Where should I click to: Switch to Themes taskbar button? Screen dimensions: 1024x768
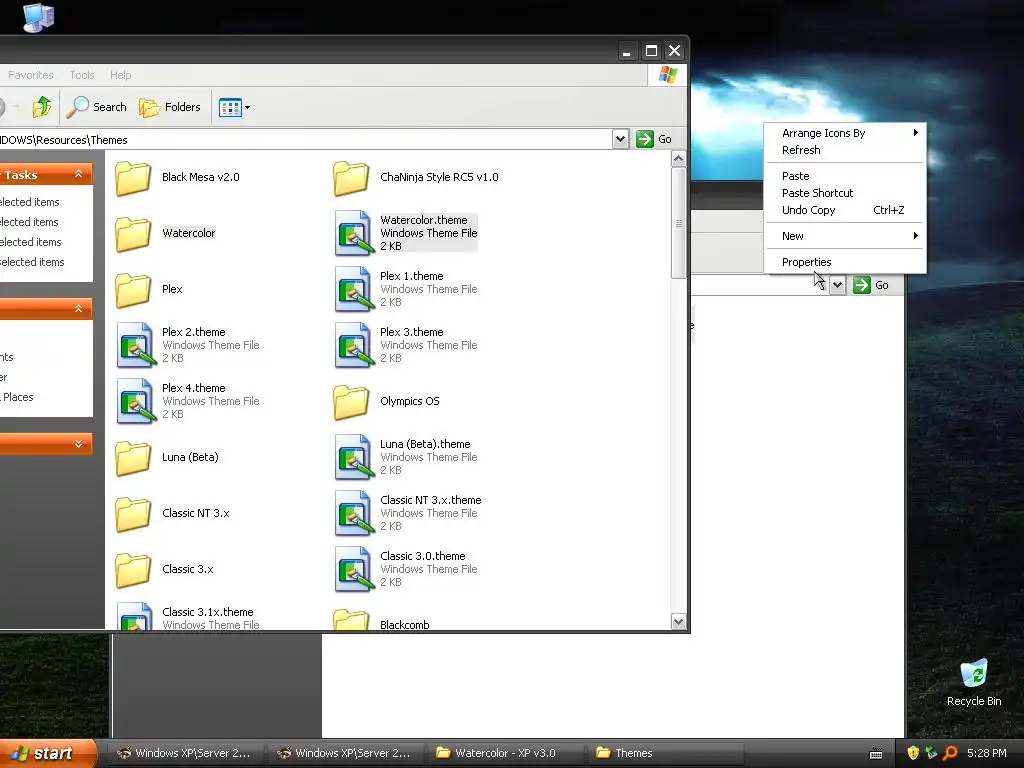pos(665,753)
